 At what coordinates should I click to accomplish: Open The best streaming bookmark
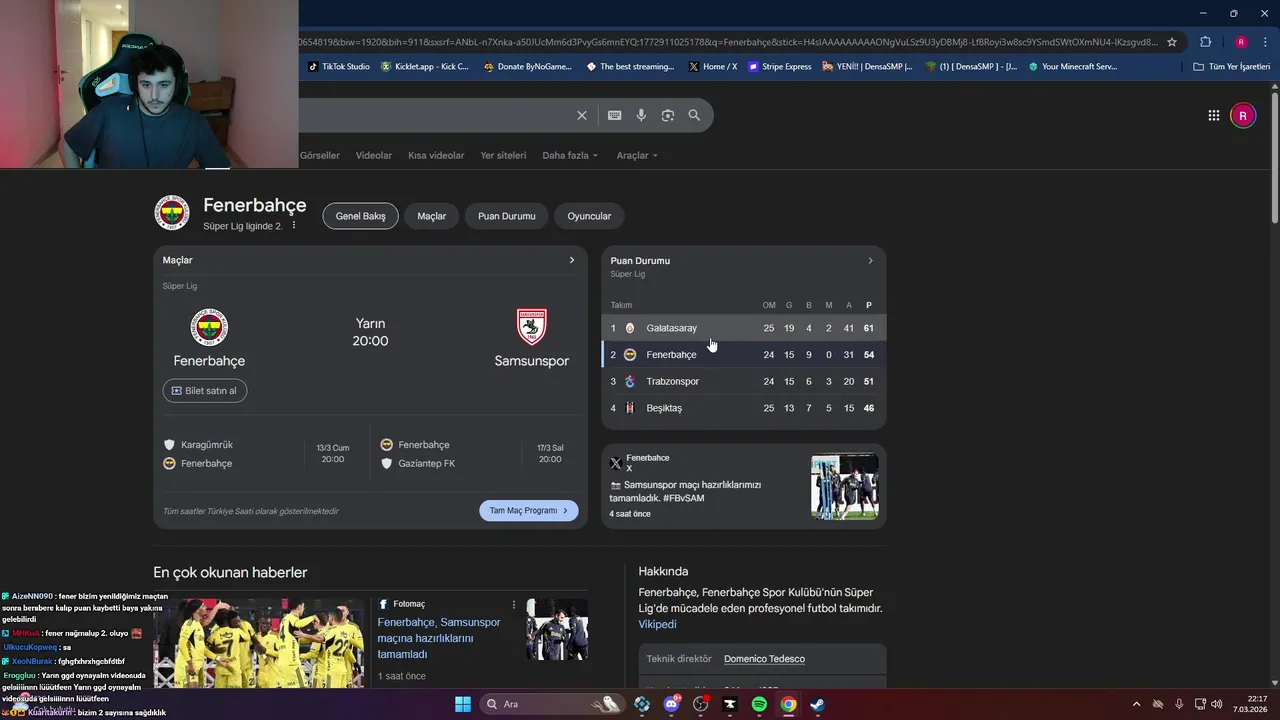coord(630,67)
